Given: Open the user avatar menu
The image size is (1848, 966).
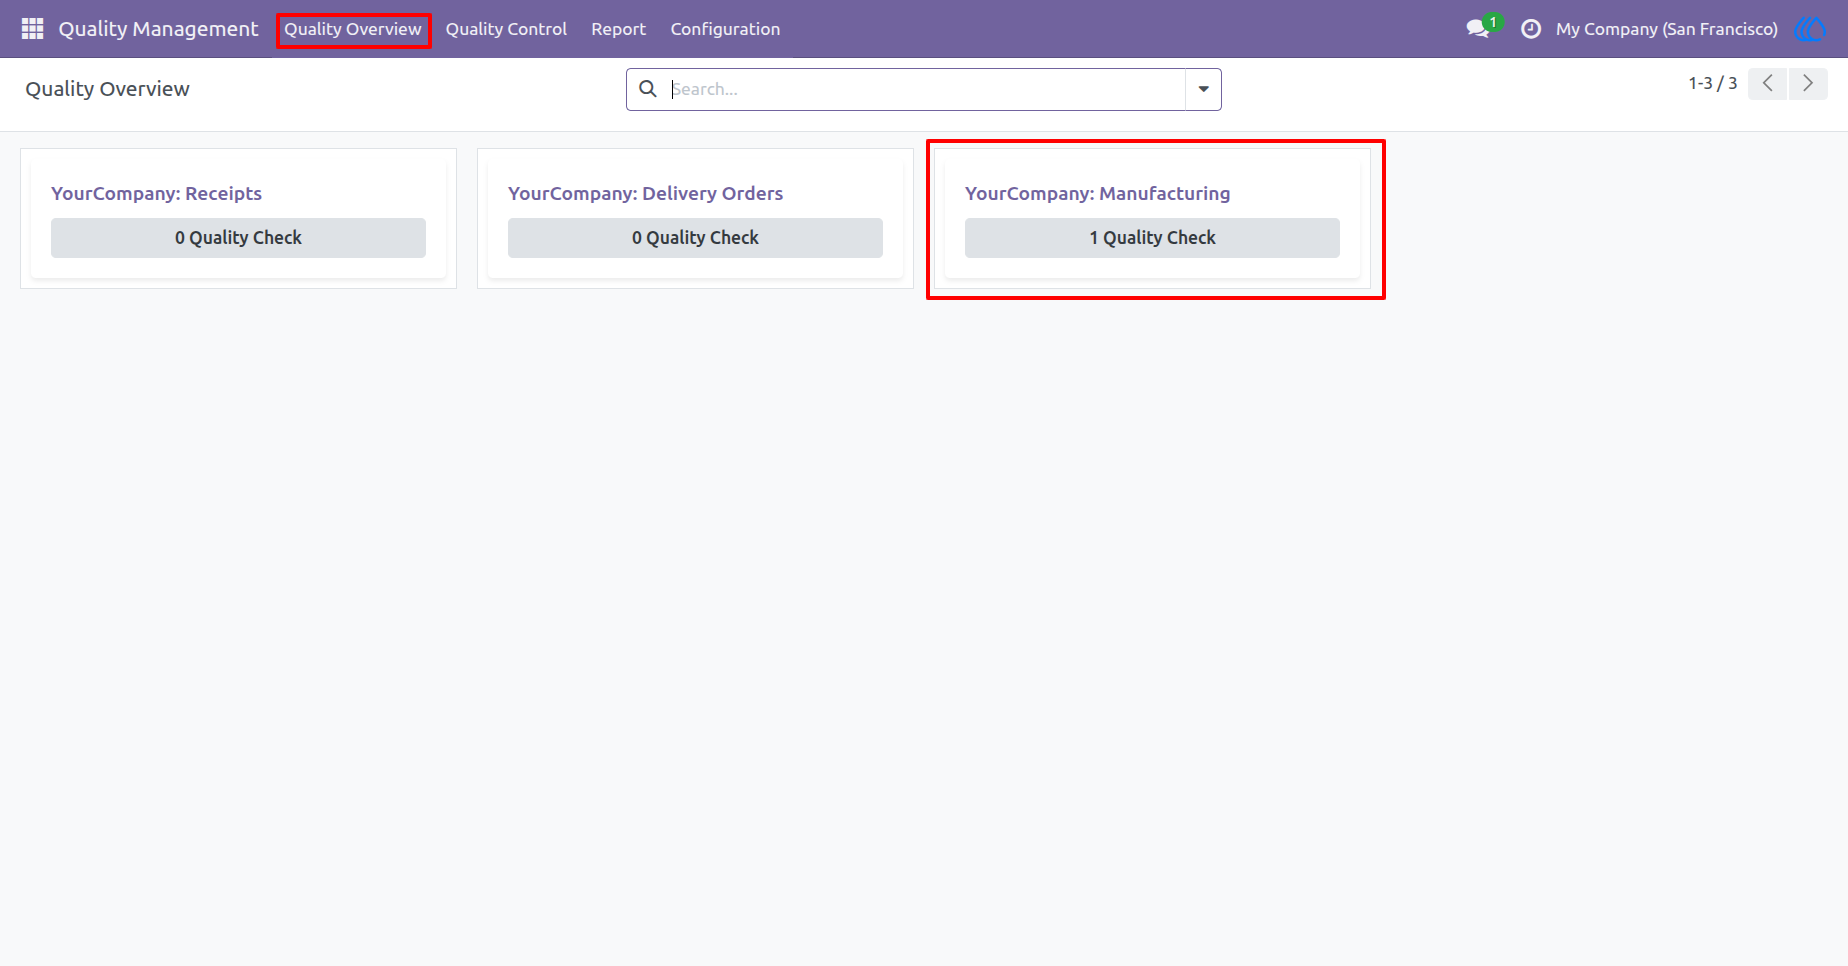Looking at the screenshot, I should pyautogui.click(x=1811, y=29).
